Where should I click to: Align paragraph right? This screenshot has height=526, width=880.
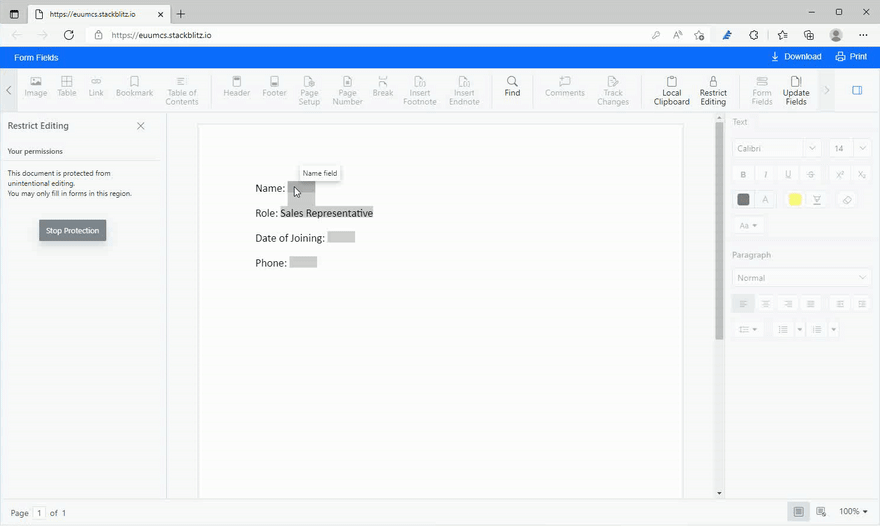pos(788,304)
